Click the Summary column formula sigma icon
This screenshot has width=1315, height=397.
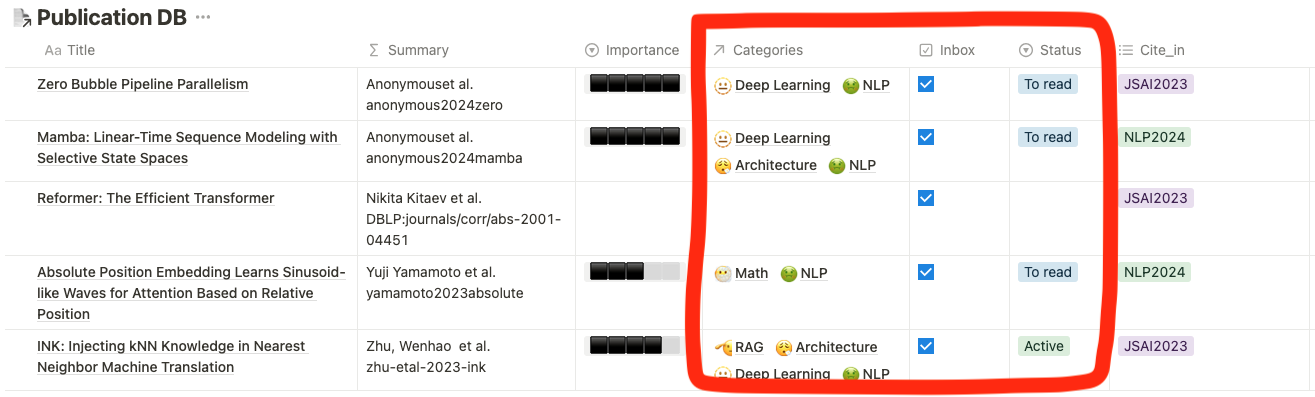374,50
